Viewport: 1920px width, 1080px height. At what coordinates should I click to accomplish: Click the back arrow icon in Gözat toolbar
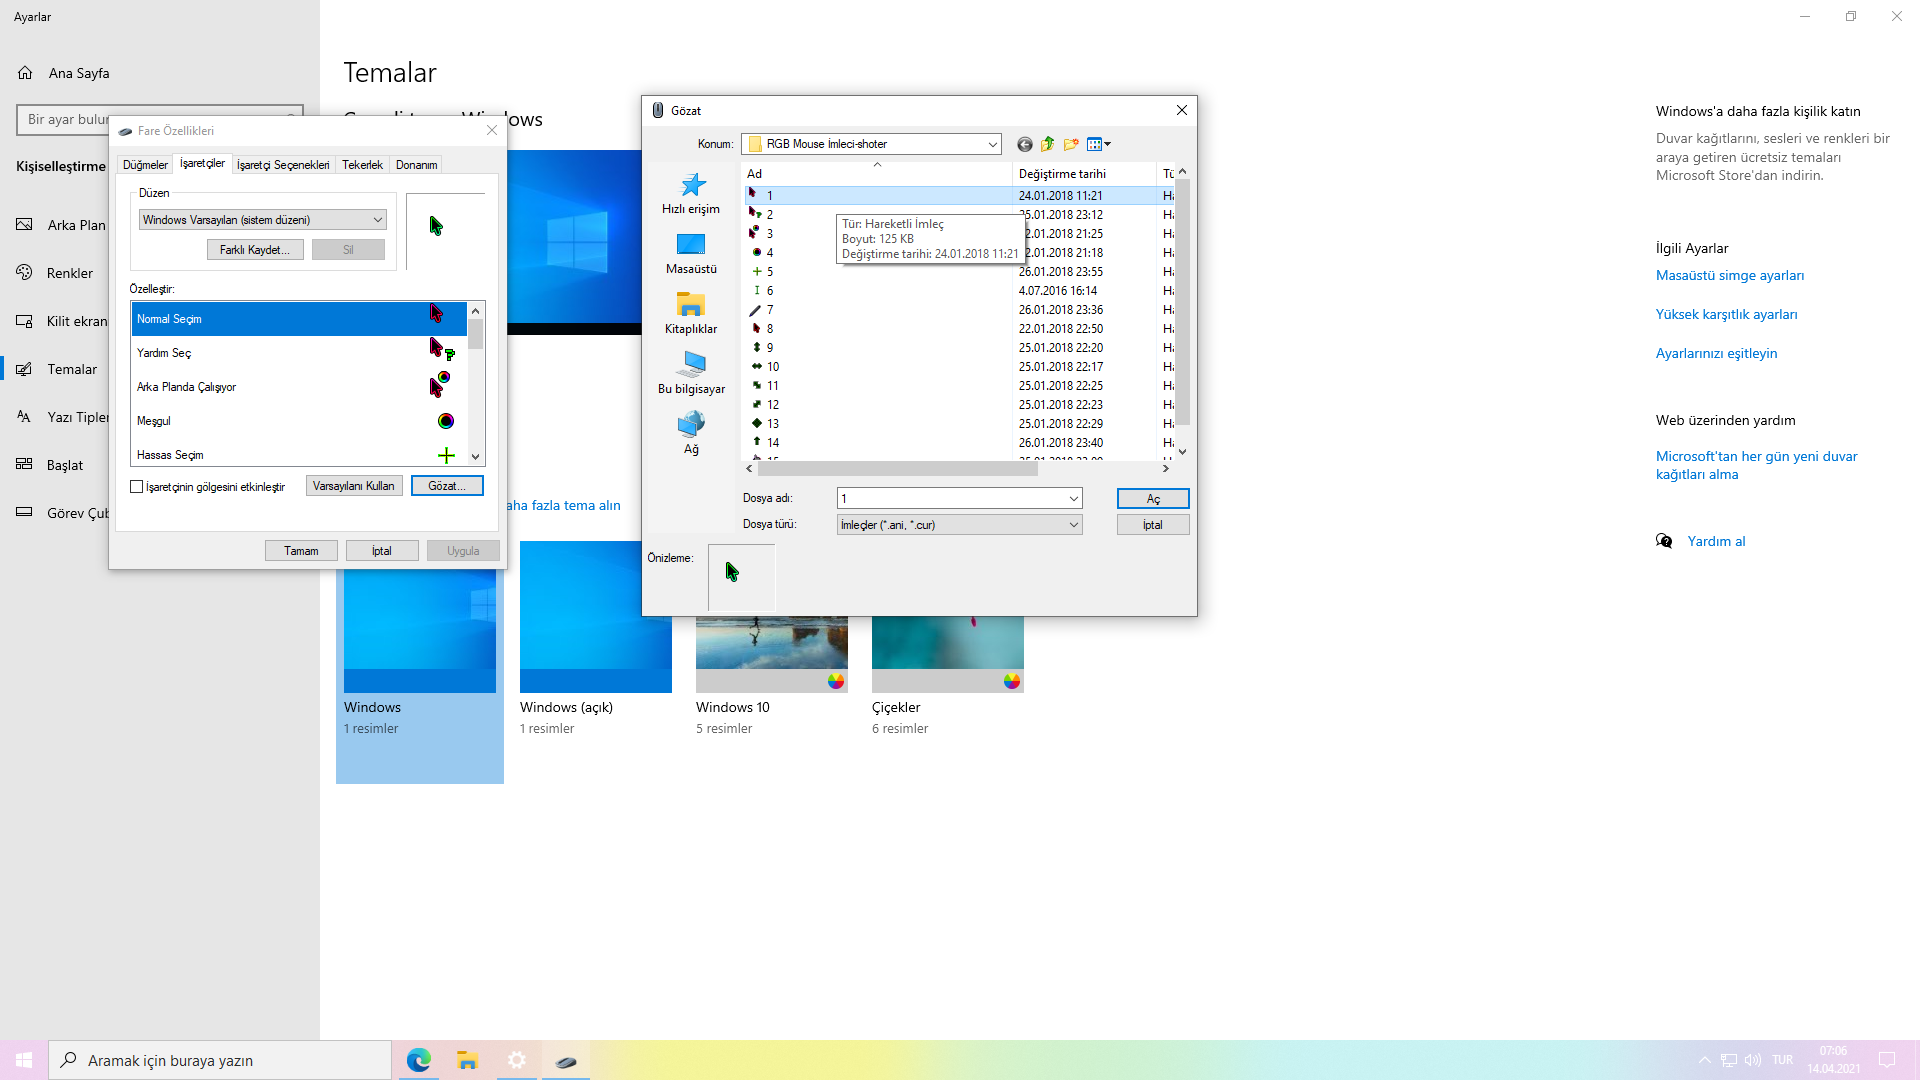1025,144
